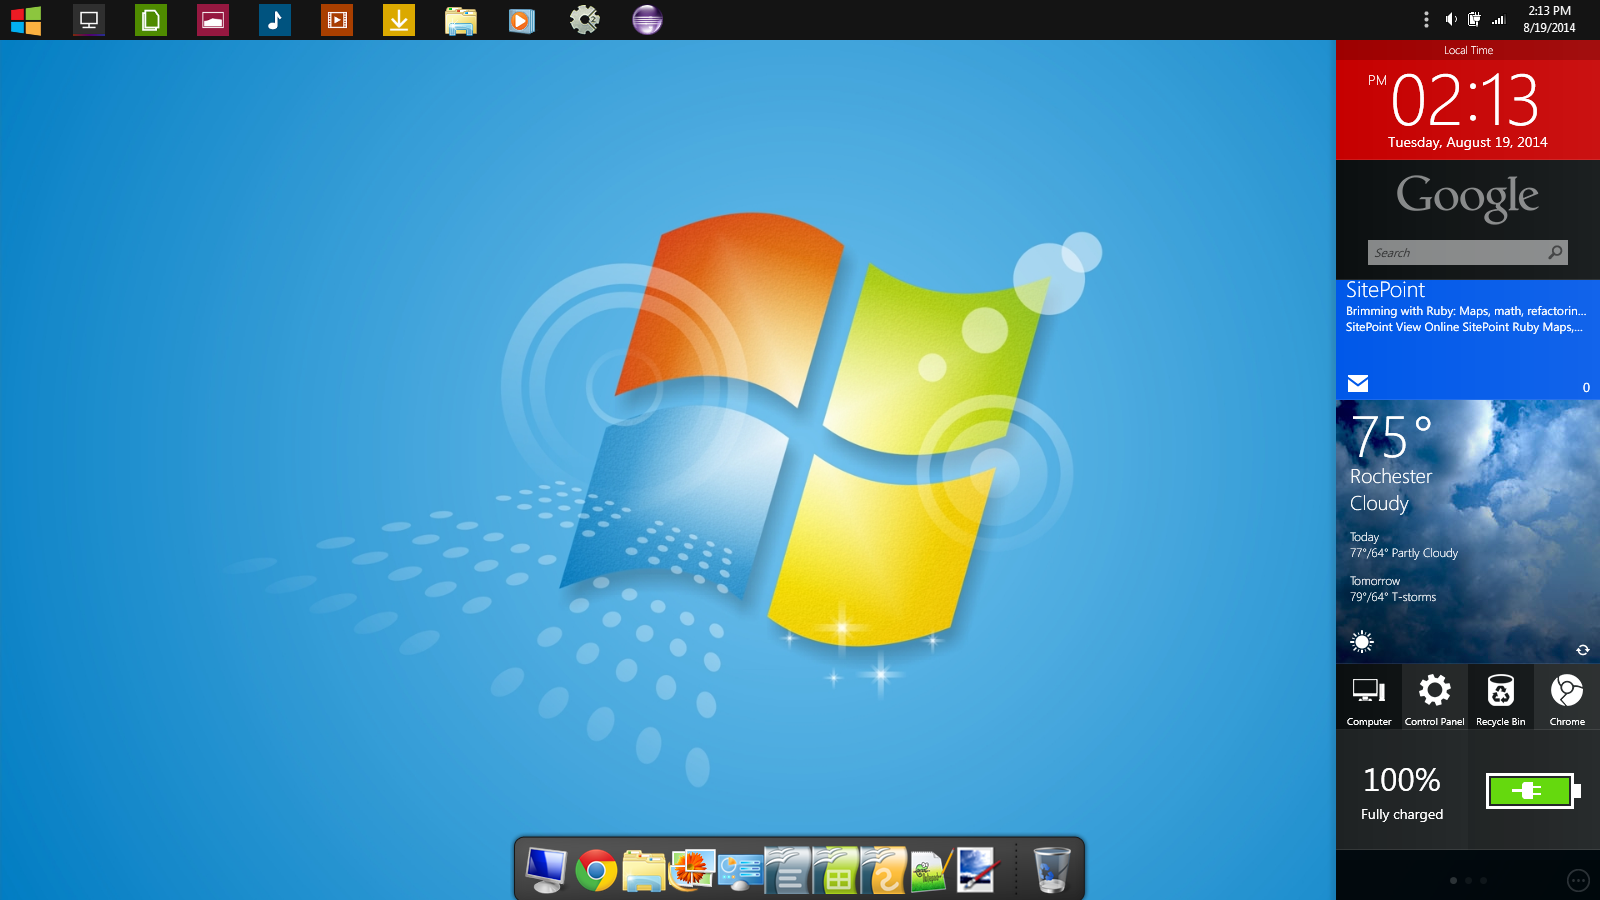The image size is (1600, 900).
Task: Click the mail envelope icon
Action: pyautogui.click(x=1358, y=383)
